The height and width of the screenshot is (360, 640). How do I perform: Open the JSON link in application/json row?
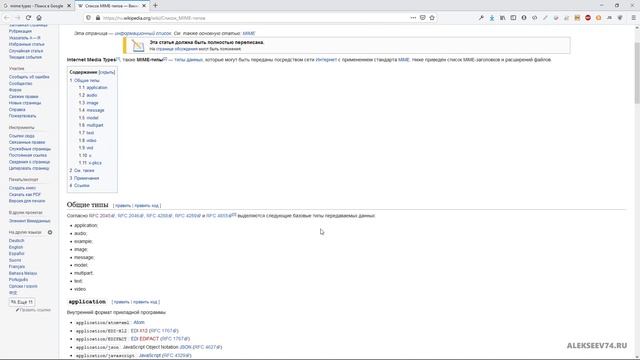tap(185, 347)
